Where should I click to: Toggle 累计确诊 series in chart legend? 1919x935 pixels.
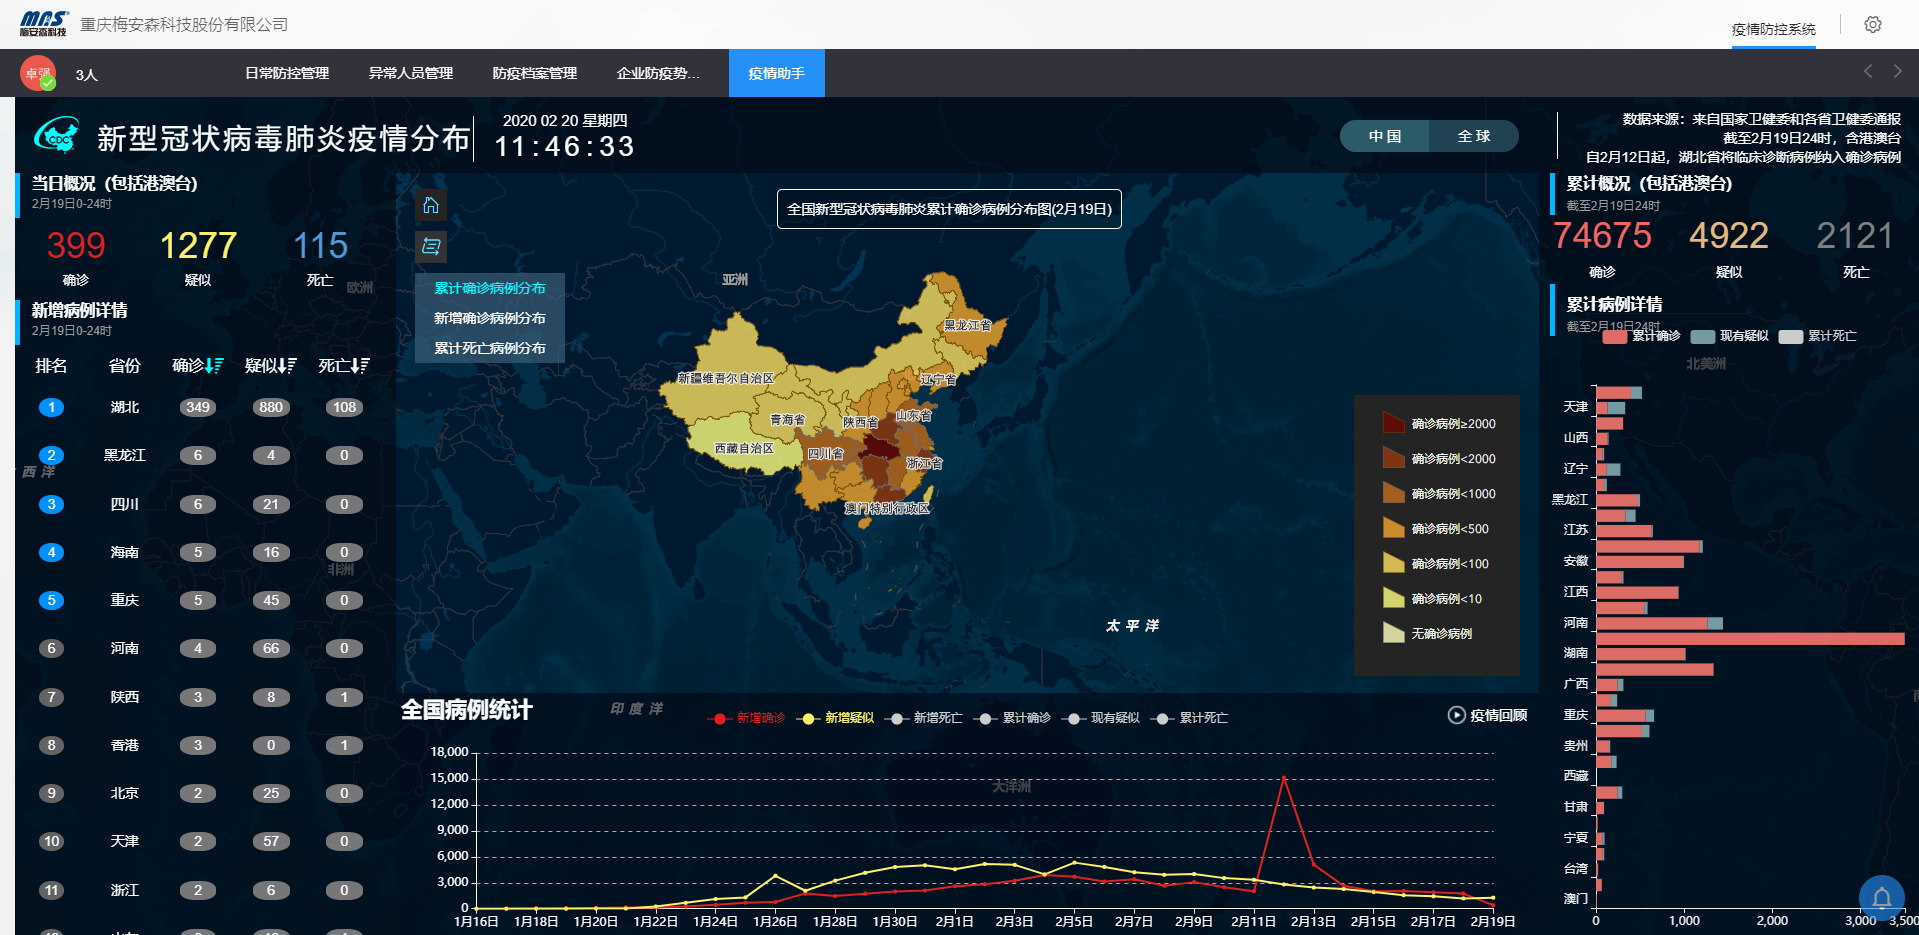click(1014, 718)
